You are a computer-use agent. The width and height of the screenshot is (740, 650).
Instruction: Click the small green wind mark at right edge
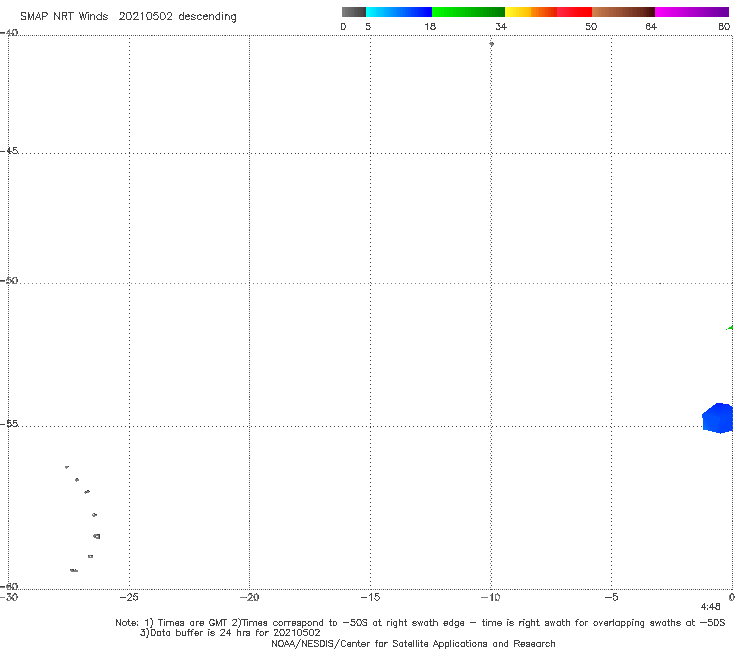pos(730,327)
